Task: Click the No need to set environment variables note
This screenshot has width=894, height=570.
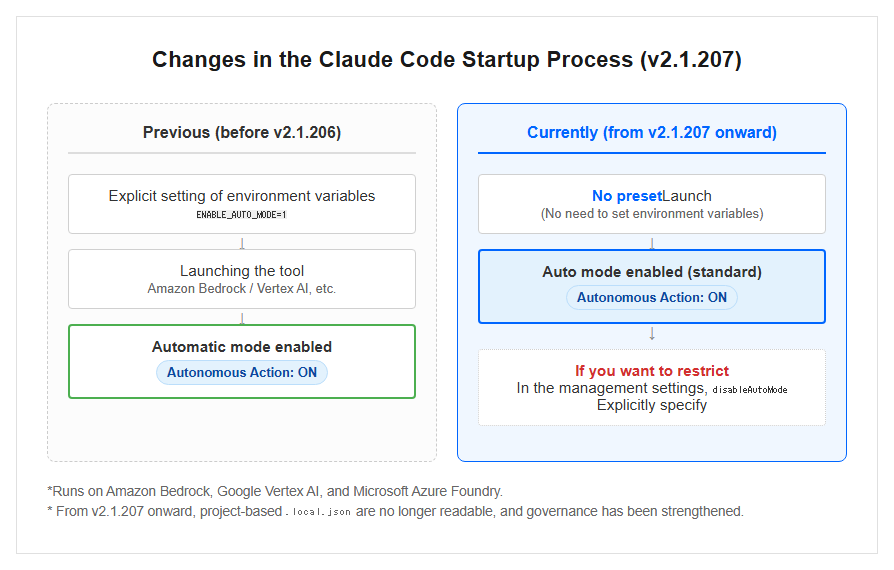Action: pos(652,214)
